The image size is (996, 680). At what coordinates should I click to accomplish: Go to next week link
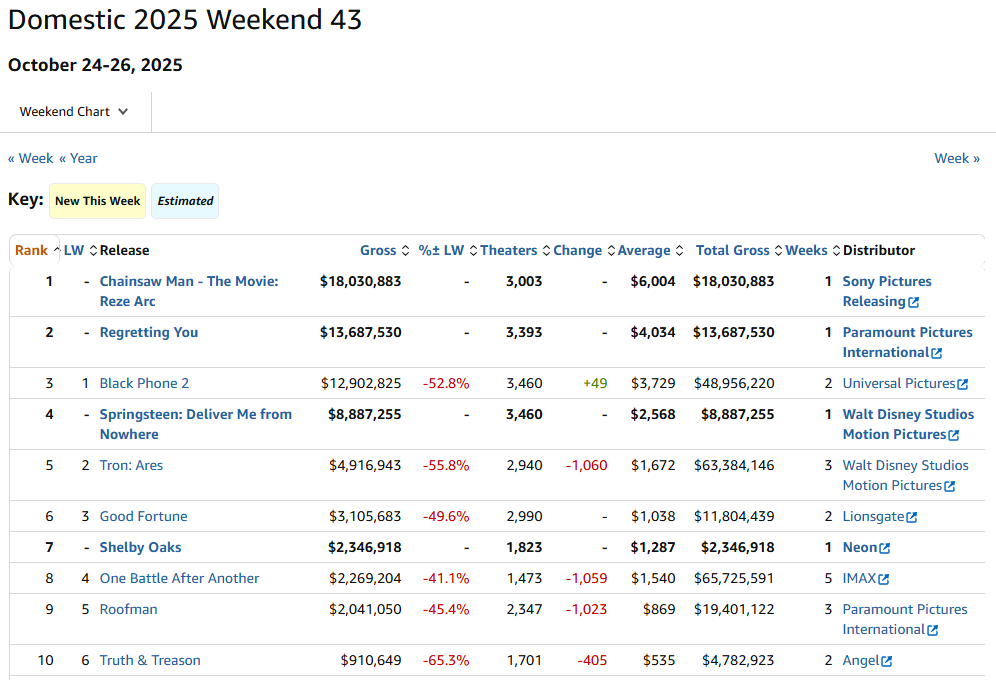[957, 158]
